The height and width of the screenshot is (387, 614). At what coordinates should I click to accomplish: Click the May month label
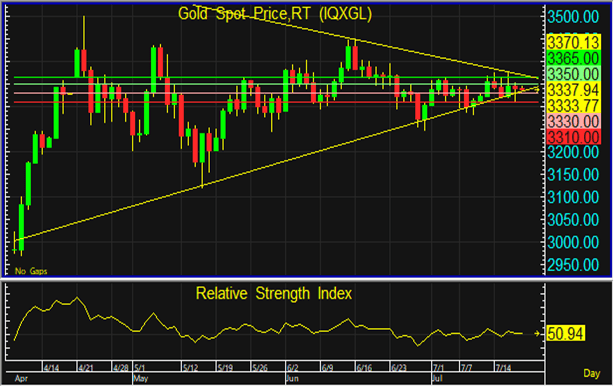coord(141,379)
